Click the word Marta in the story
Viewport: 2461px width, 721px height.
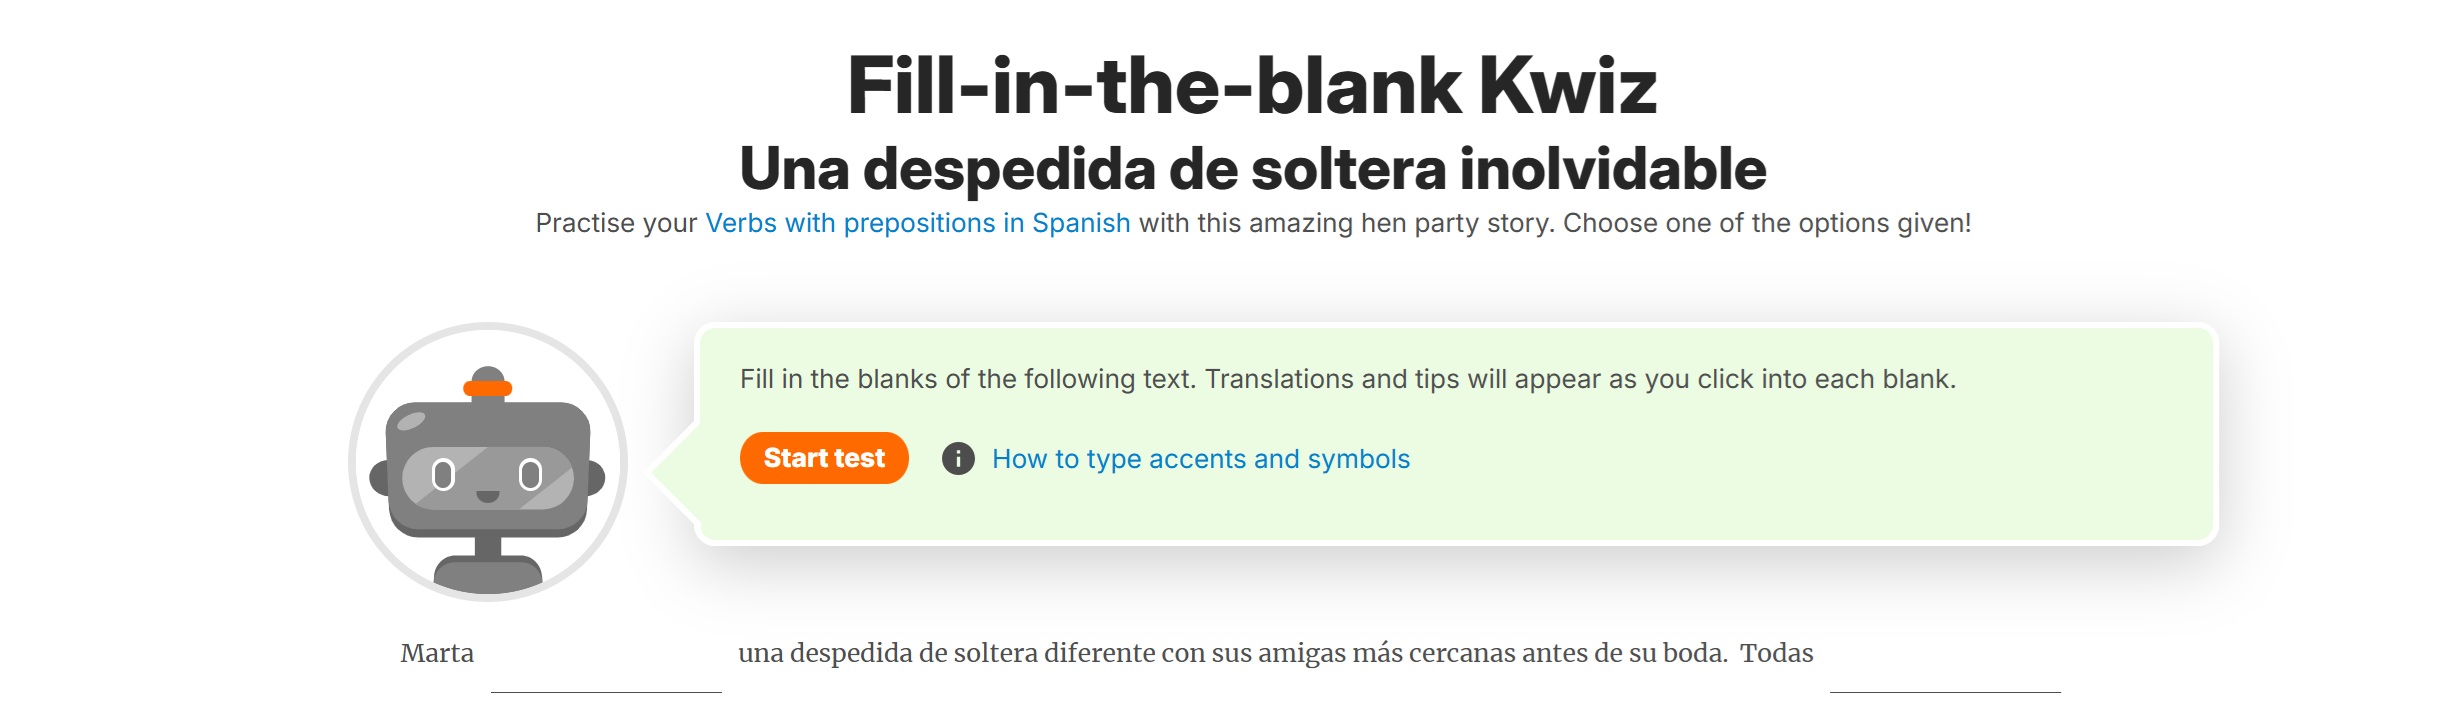tap(437, 653)
